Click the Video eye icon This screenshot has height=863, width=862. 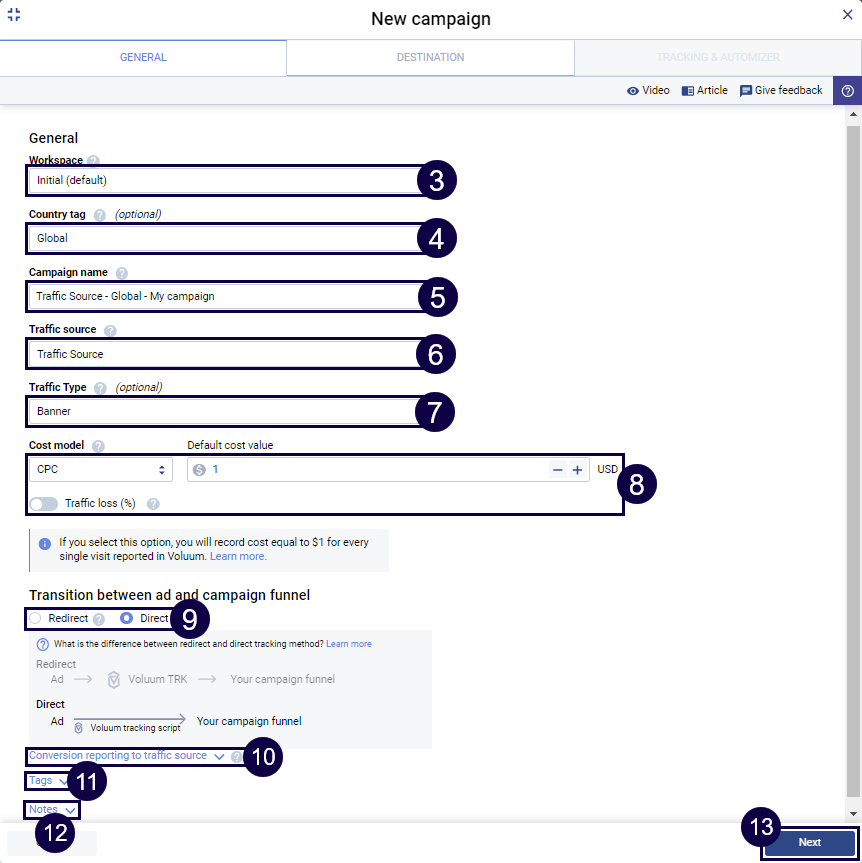633,91
